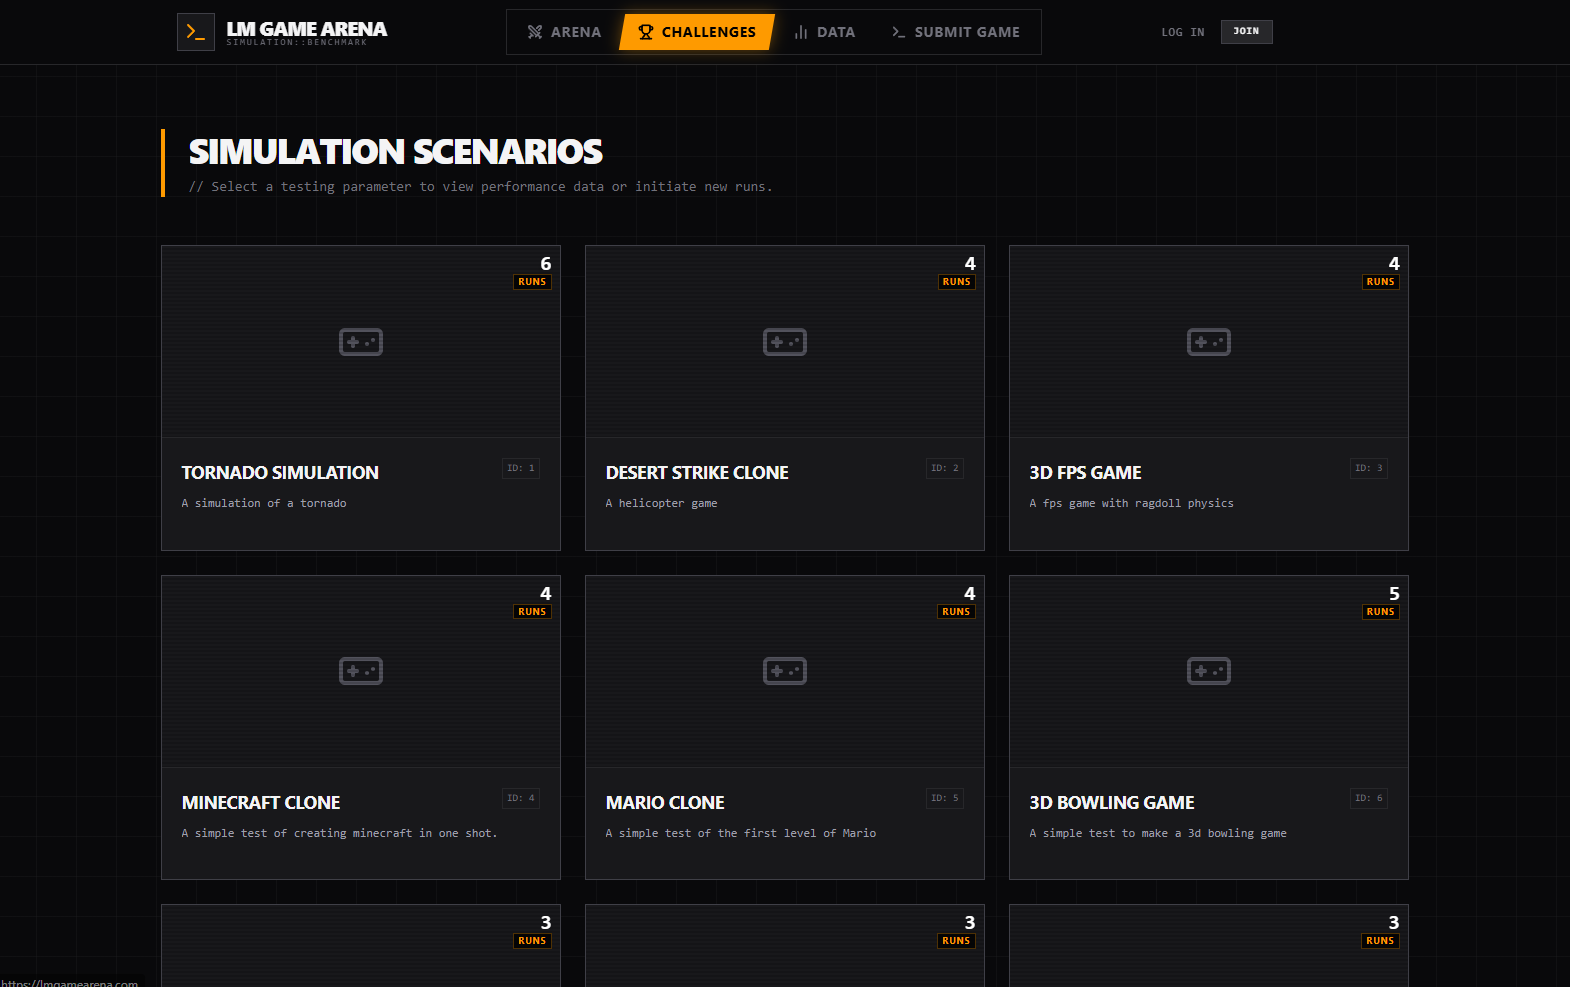Click the Join button
The height and width of the screenshot is (987, 1570).
click(x=1246, y=32)
